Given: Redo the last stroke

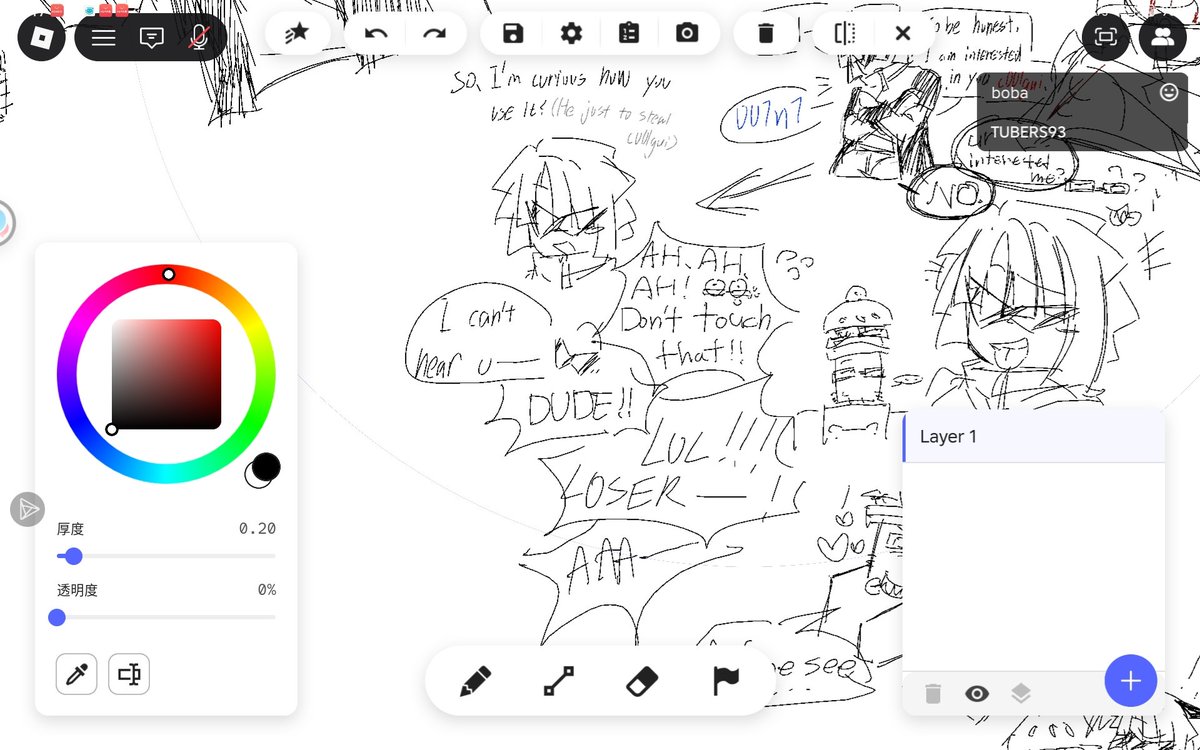Looking at the screenshot, I should 434,33.
